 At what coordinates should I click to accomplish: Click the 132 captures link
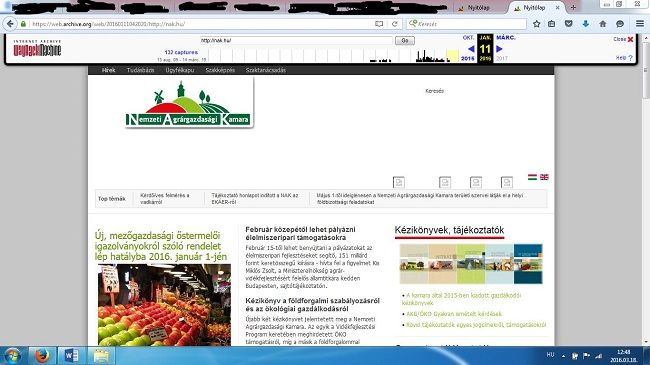(x=181, y=52)
